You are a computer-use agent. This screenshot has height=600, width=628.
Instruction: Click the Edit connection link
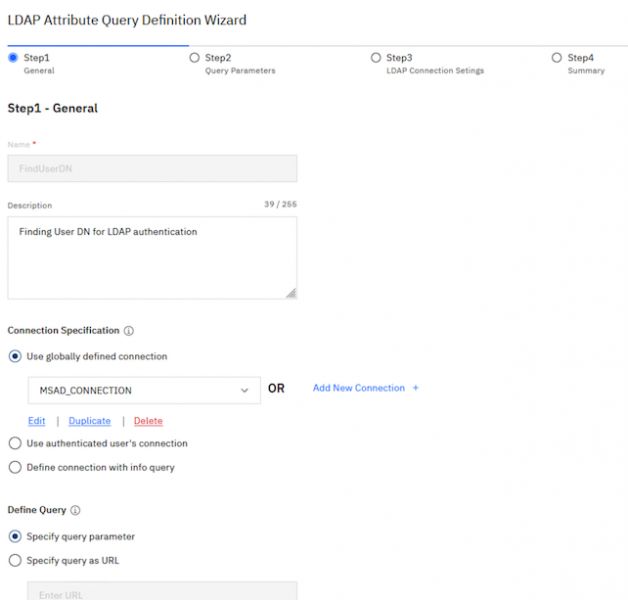(36, 421)
